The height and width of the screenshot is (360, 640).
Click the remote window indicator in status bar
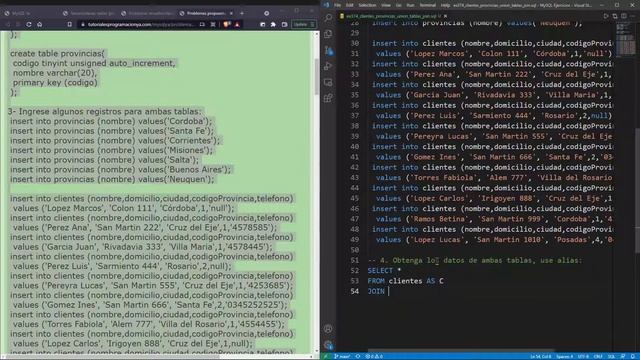326,356
